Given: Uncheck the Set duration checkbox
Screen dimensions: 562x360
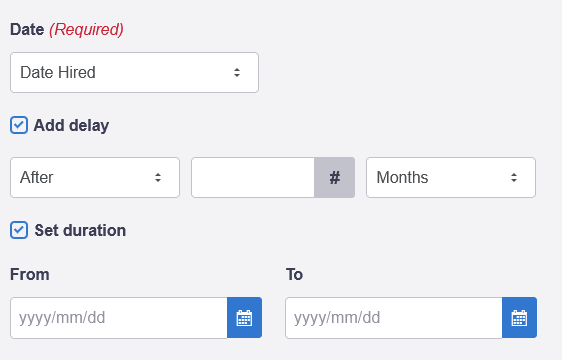Looking at the screenshot, I should click(19, 230).
